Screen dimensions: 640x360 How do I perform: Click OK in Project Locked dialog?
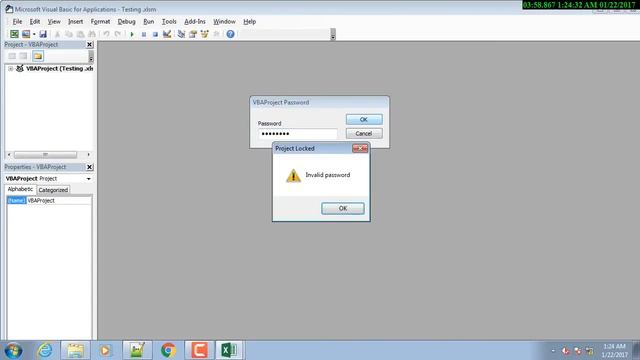tap(343, 208)
